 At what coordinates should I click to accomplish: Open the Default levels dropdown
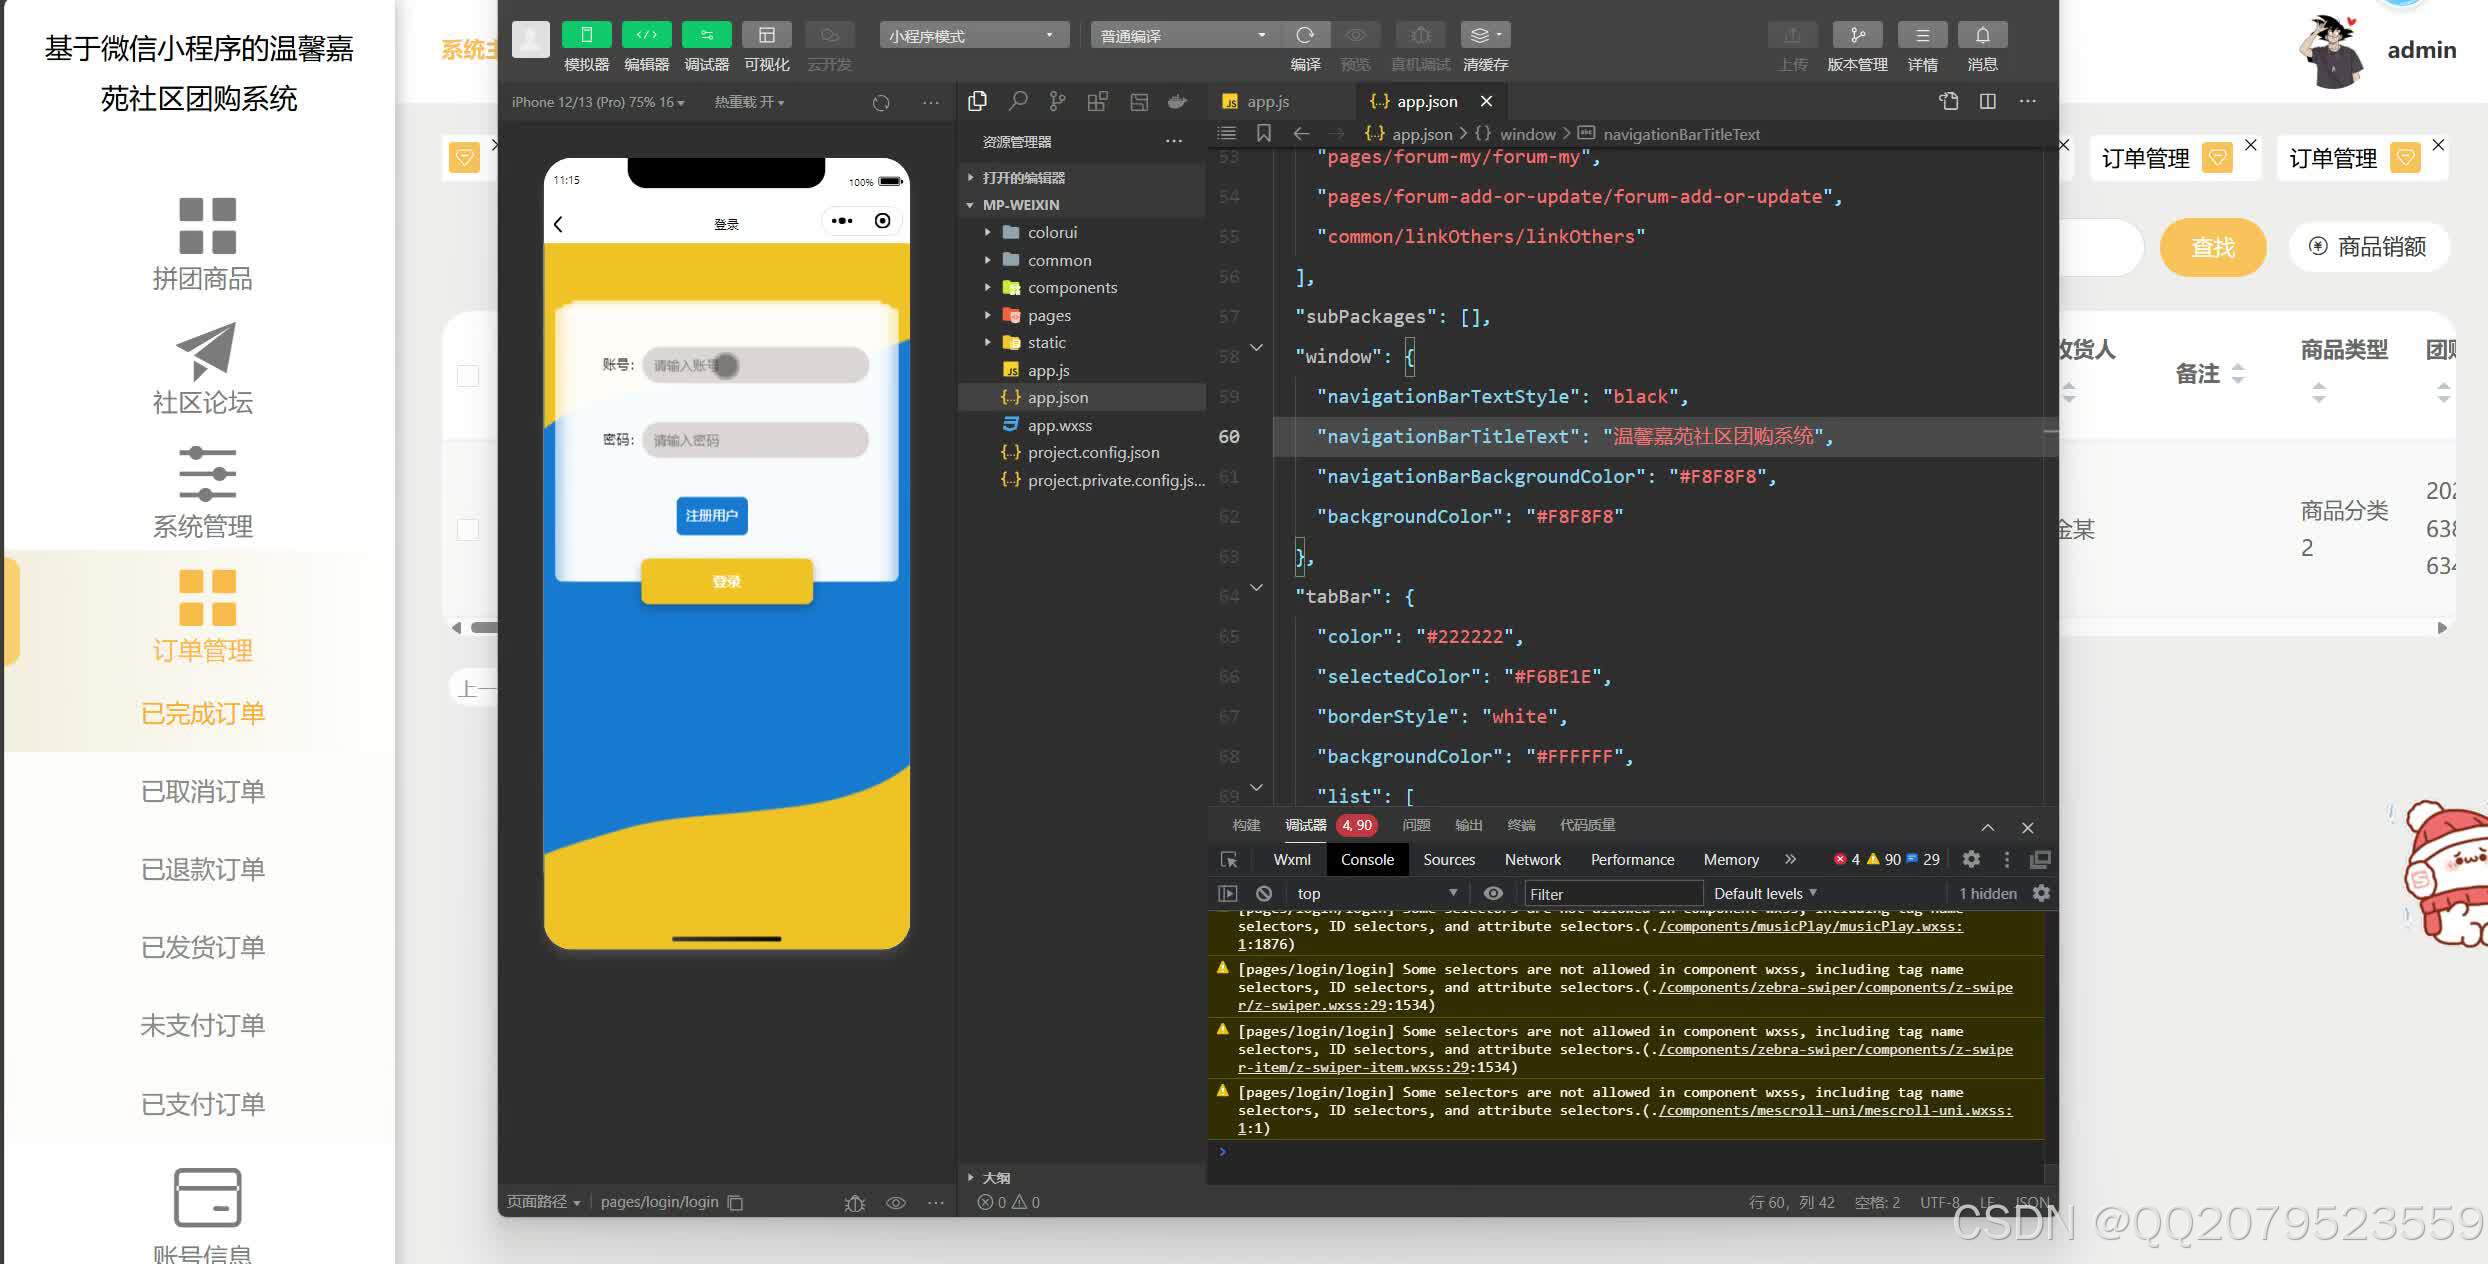pos(1765,893)
